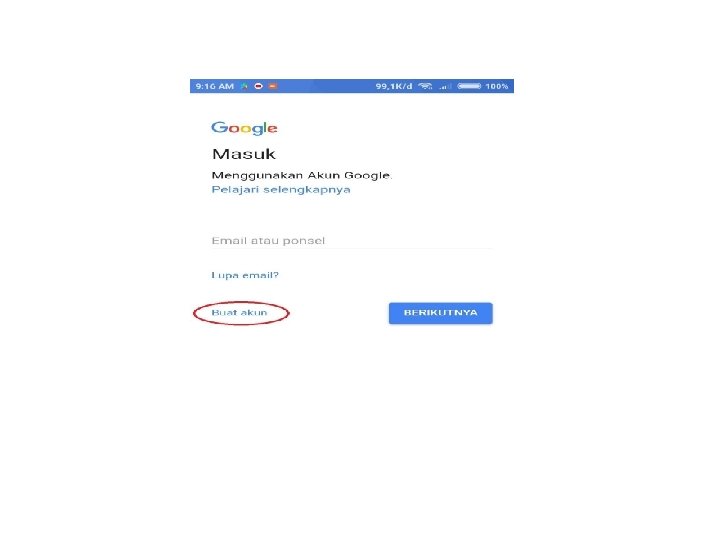Click the Menggunakan Akun Google text
The height and width of the screenshot is (540, 720).
302,175
